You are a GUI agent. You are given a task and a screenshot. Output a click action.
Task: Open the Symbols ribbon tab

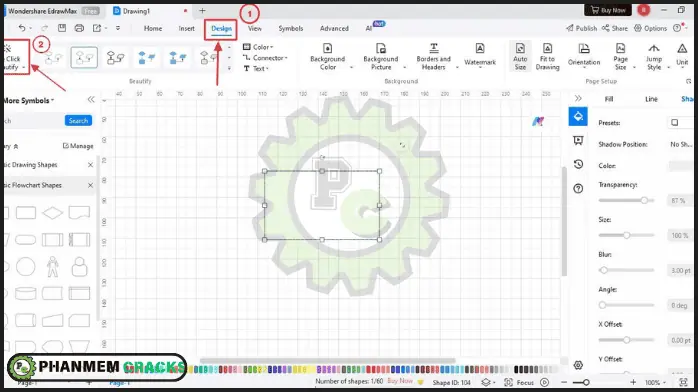pyautogui.click(x=291, y=28)
